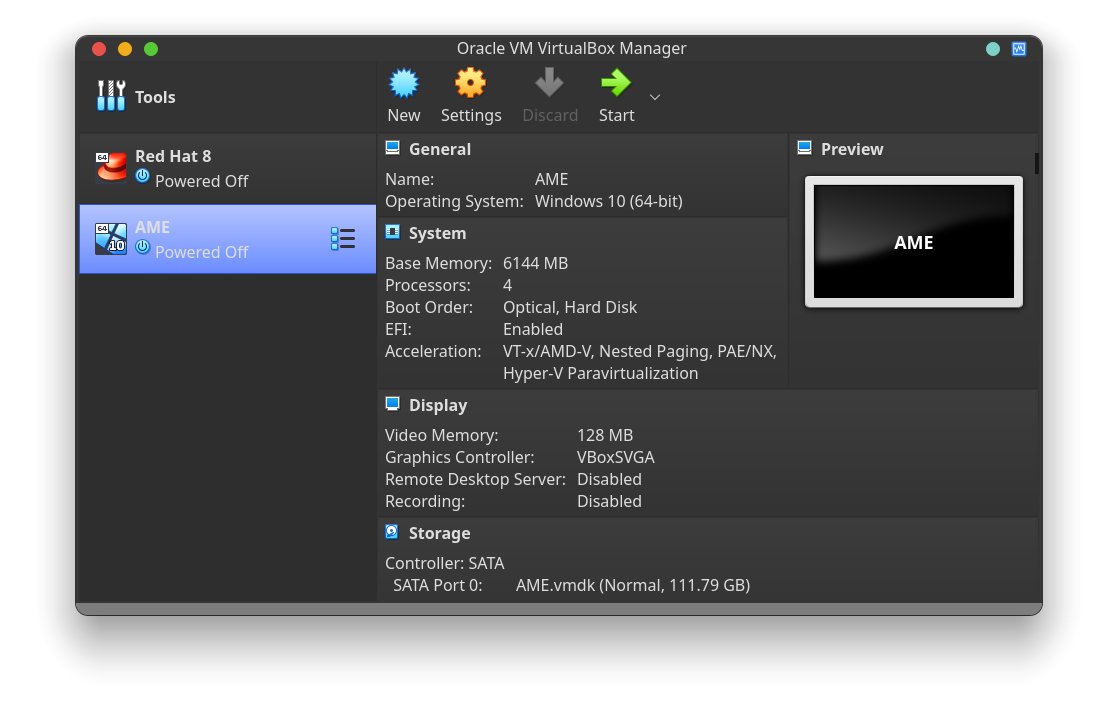
Task: Click the System section chip icon
Action: point(392,232)
